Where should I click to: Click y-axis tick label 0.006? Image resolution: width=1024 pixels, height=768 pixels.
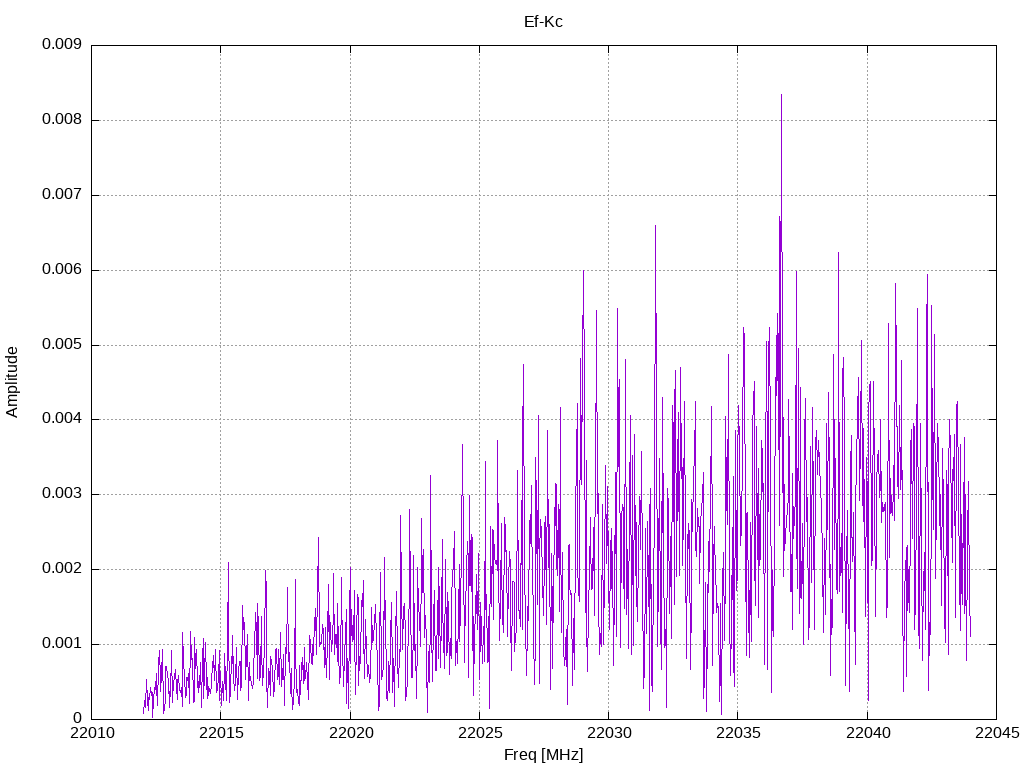point(62,269)
